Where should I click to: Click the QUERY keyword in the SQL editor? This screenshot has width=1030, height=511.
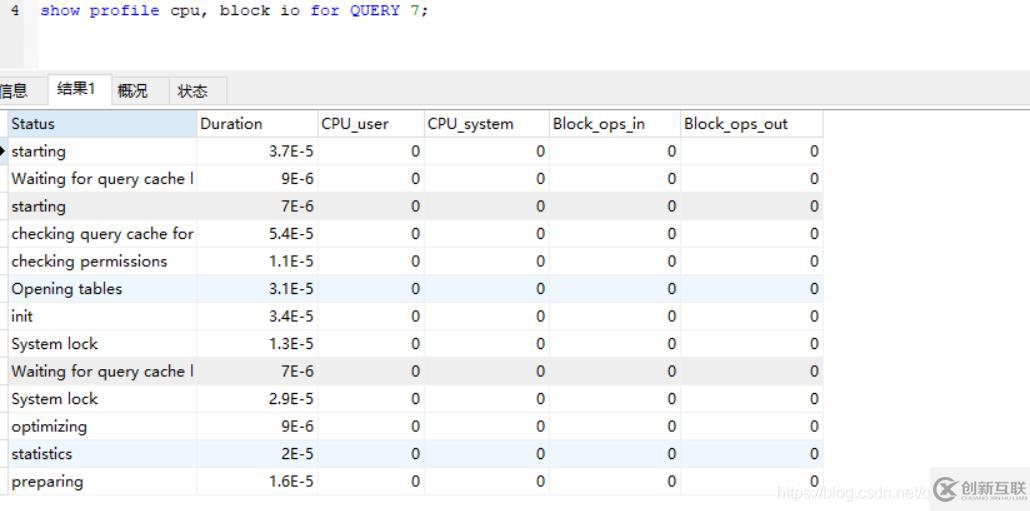click(x=374, y=11)
